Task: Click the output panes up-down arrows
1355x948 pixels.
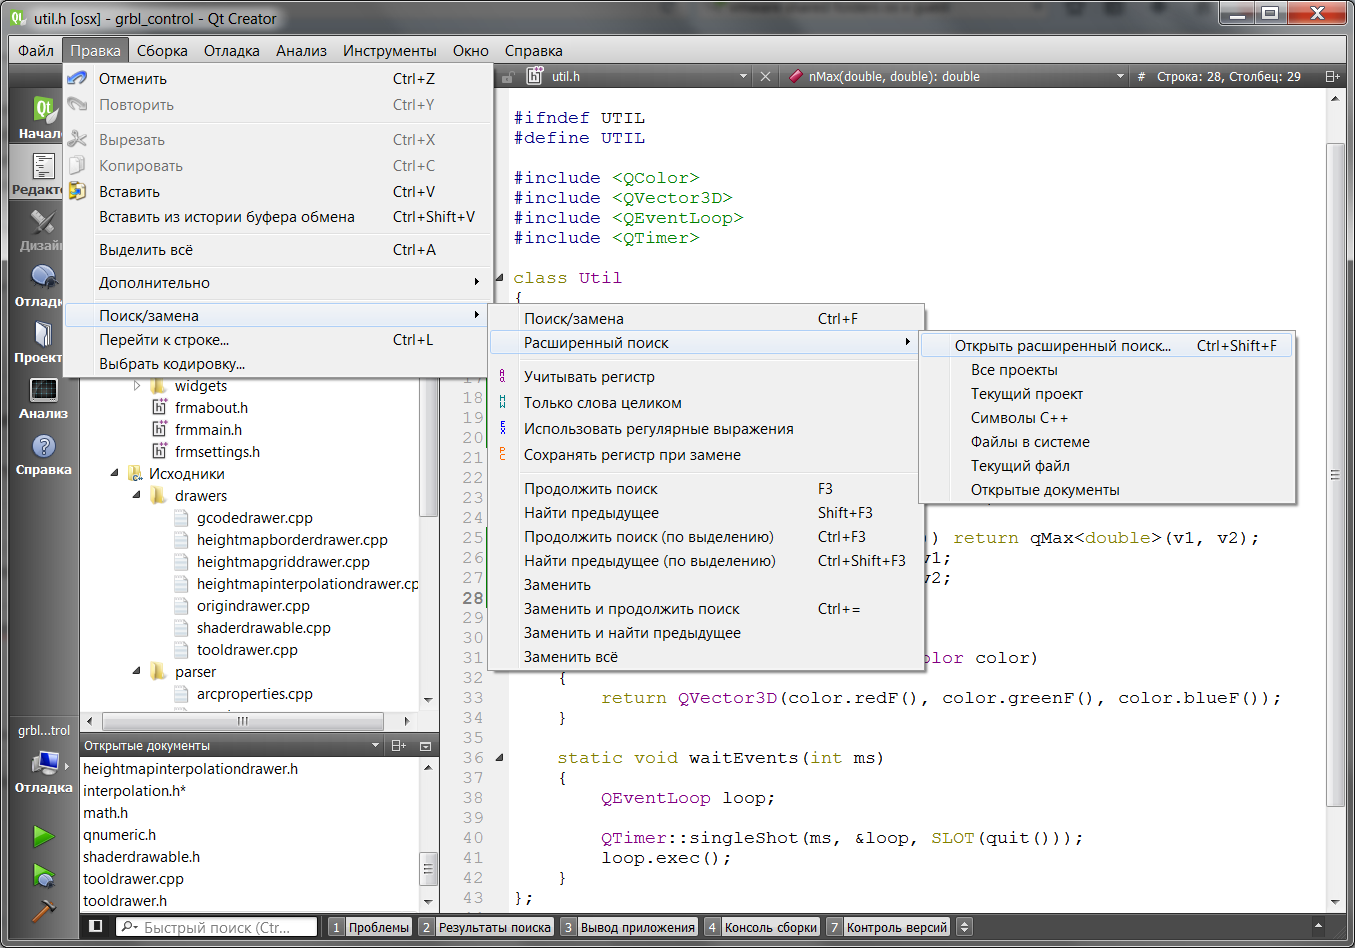Action: (x=965, y=927)
